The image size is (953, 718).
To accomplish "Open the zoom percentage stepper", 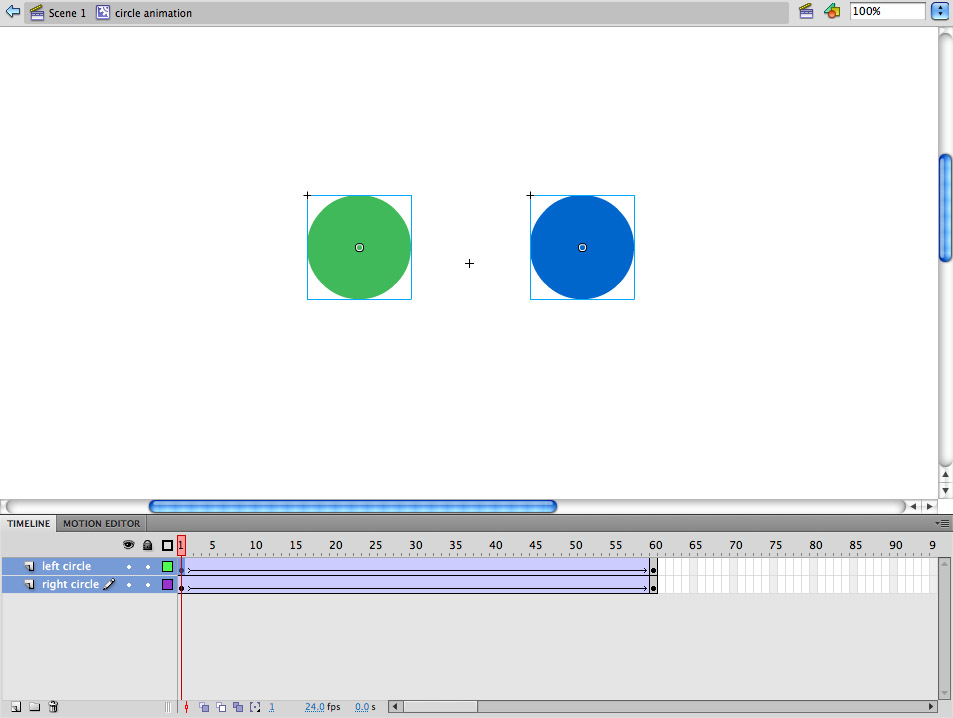I will (x=939, y=11).
